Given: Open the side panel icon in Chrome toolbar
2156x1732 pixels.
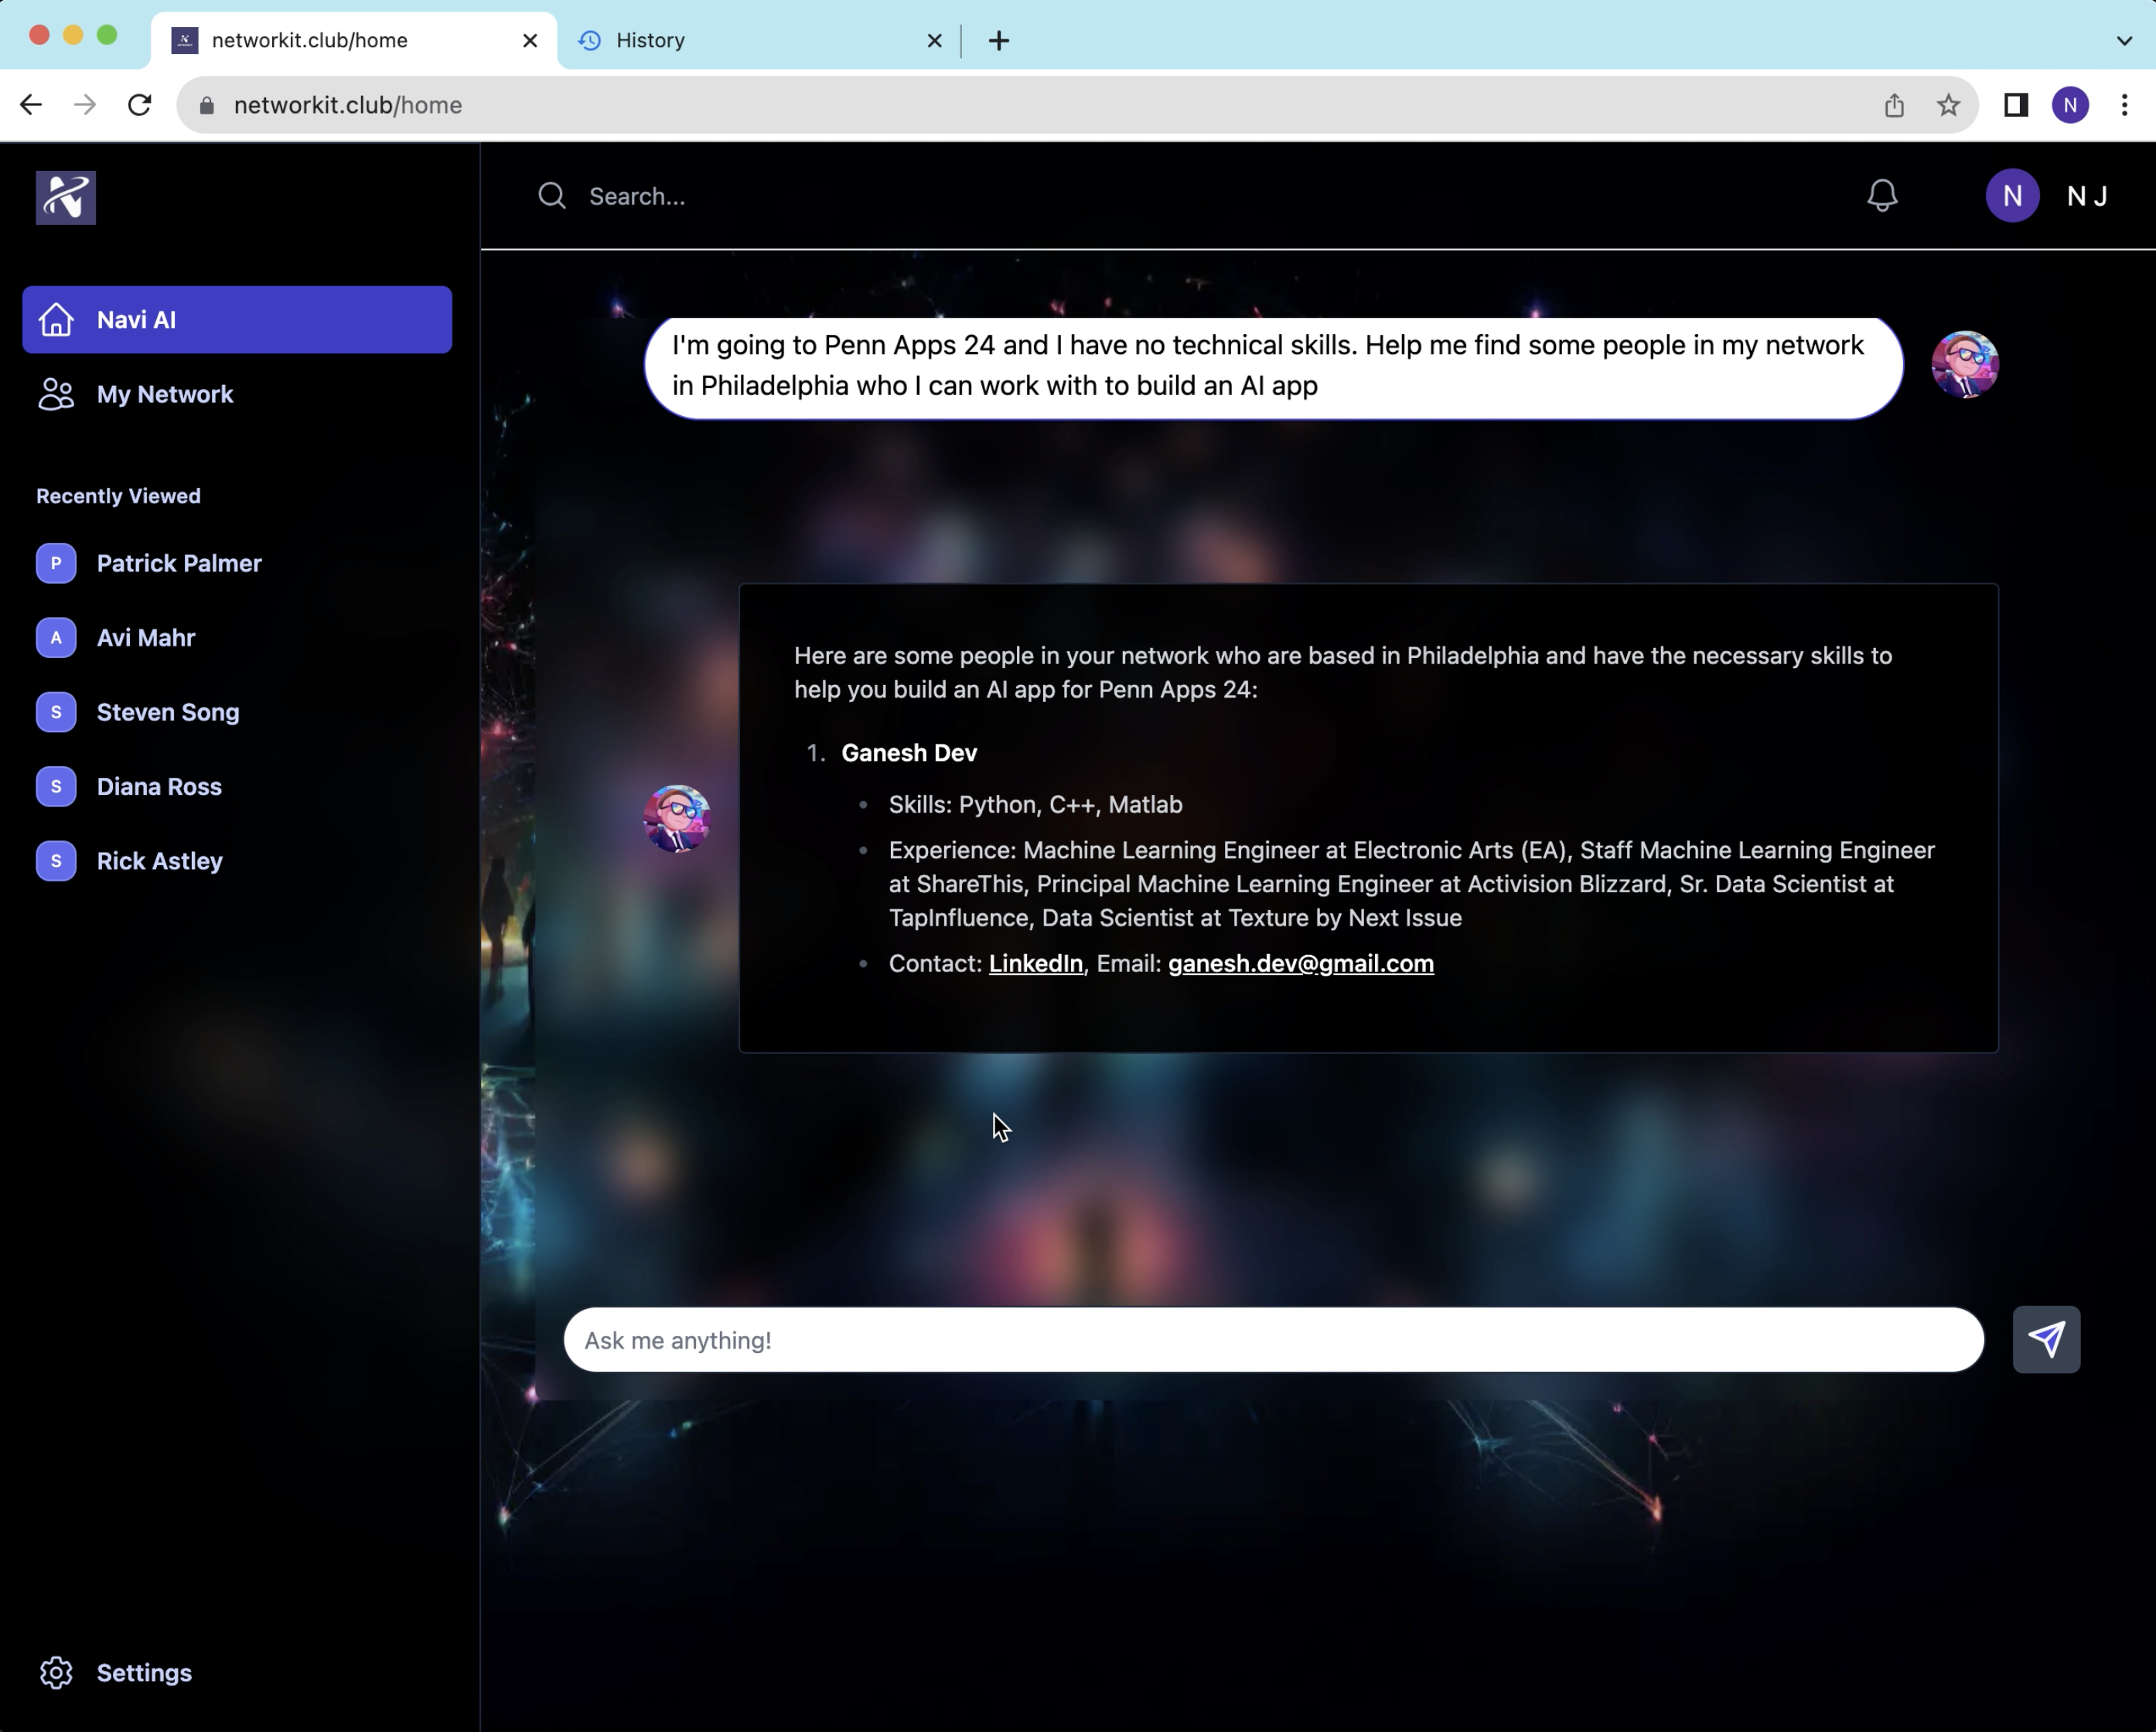Looking at the screenshot, I should [2015, 105].
